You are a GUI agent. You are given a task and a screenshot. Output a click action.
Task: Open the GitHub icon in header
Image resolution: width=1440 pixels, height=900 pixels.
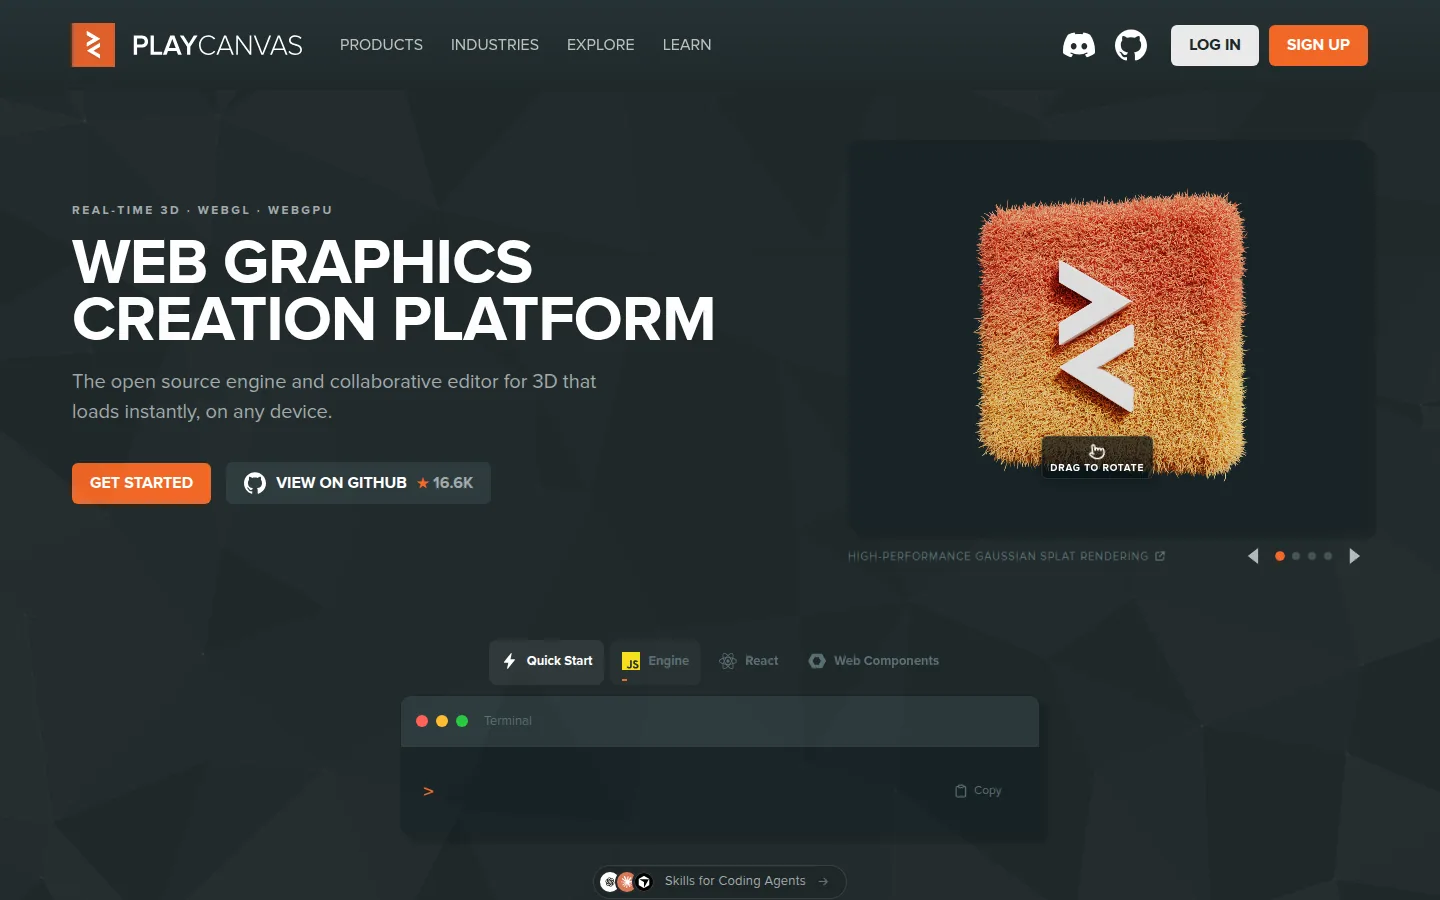(x=1131, y=45)
